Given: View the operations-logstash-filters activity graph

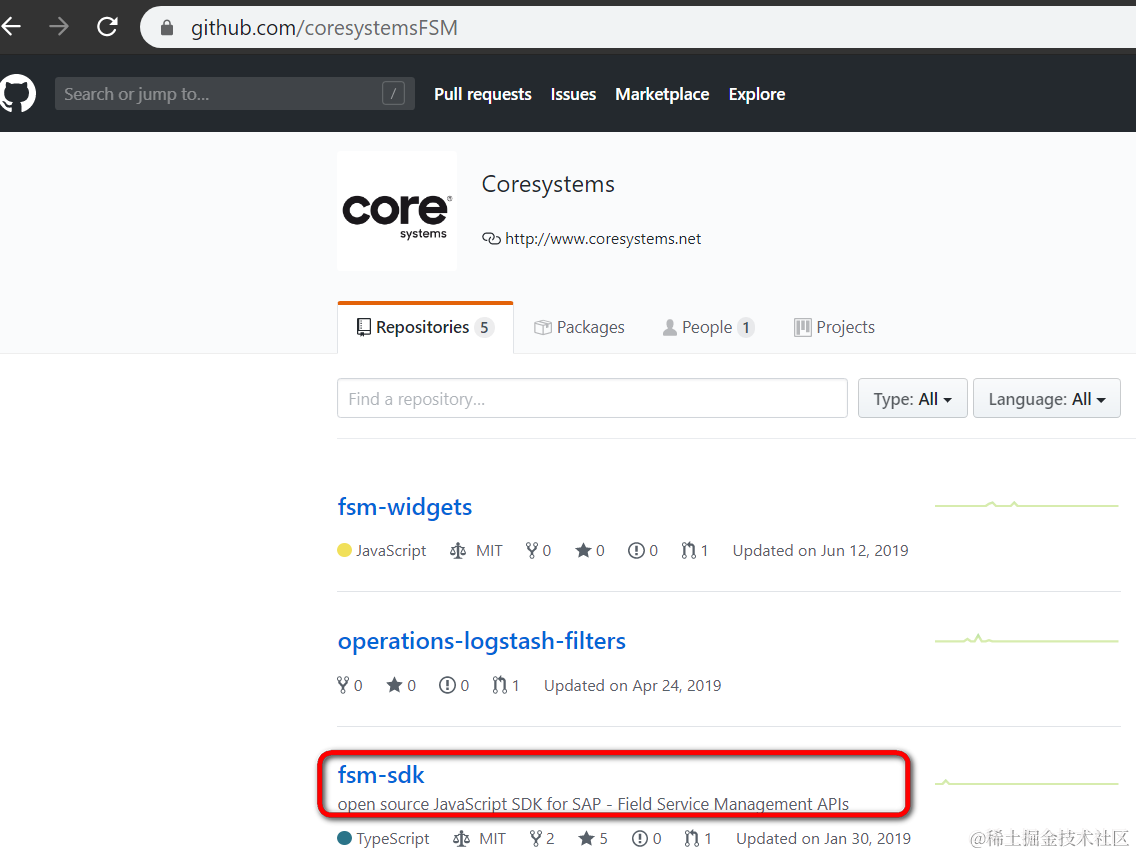Looking at the screenshot, I should tap(1027, 639).
